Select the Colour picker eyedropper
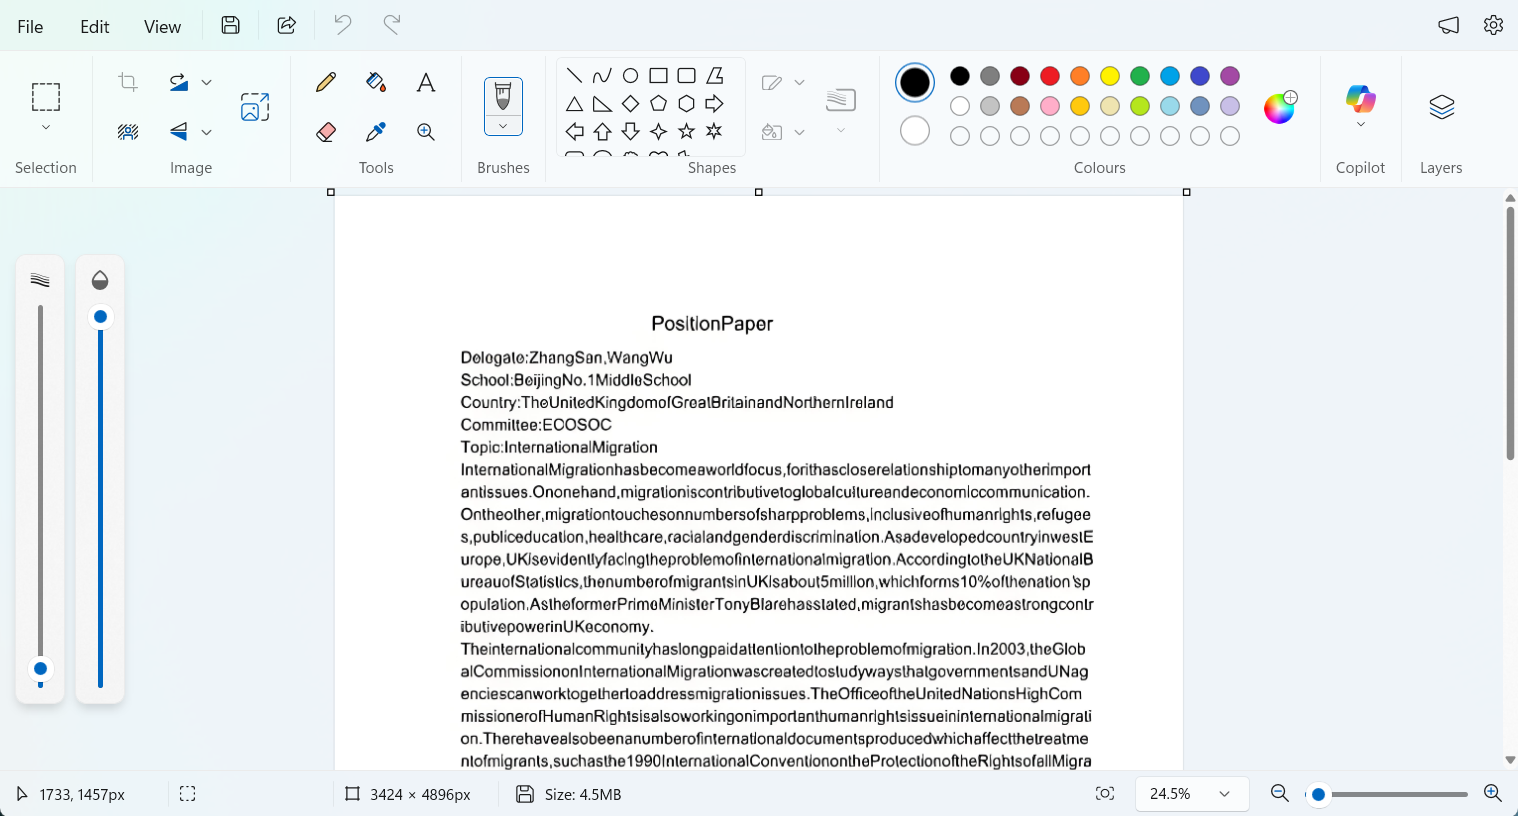 [376, 131]
